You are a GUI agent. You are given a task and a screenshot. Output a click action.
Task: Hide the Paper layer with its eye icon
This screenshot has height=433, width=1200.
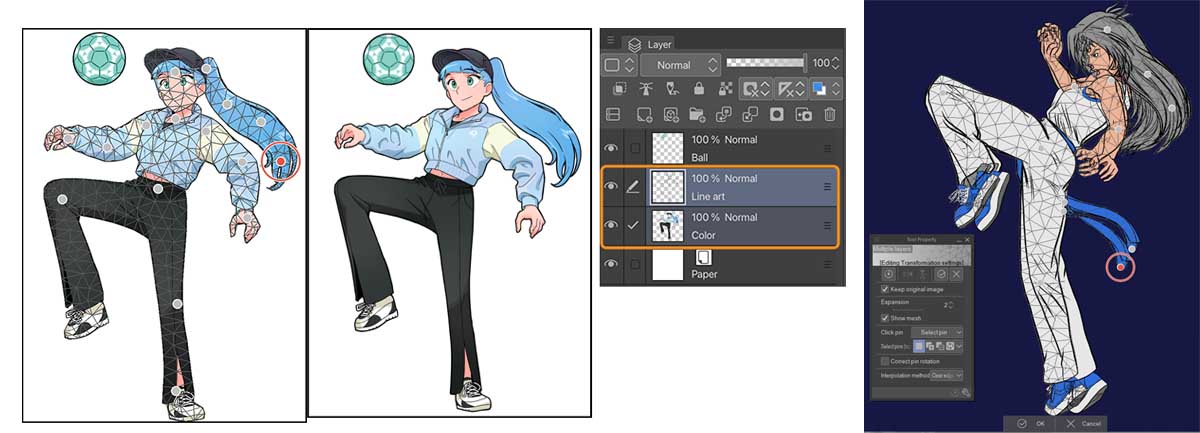pos(611,264)
